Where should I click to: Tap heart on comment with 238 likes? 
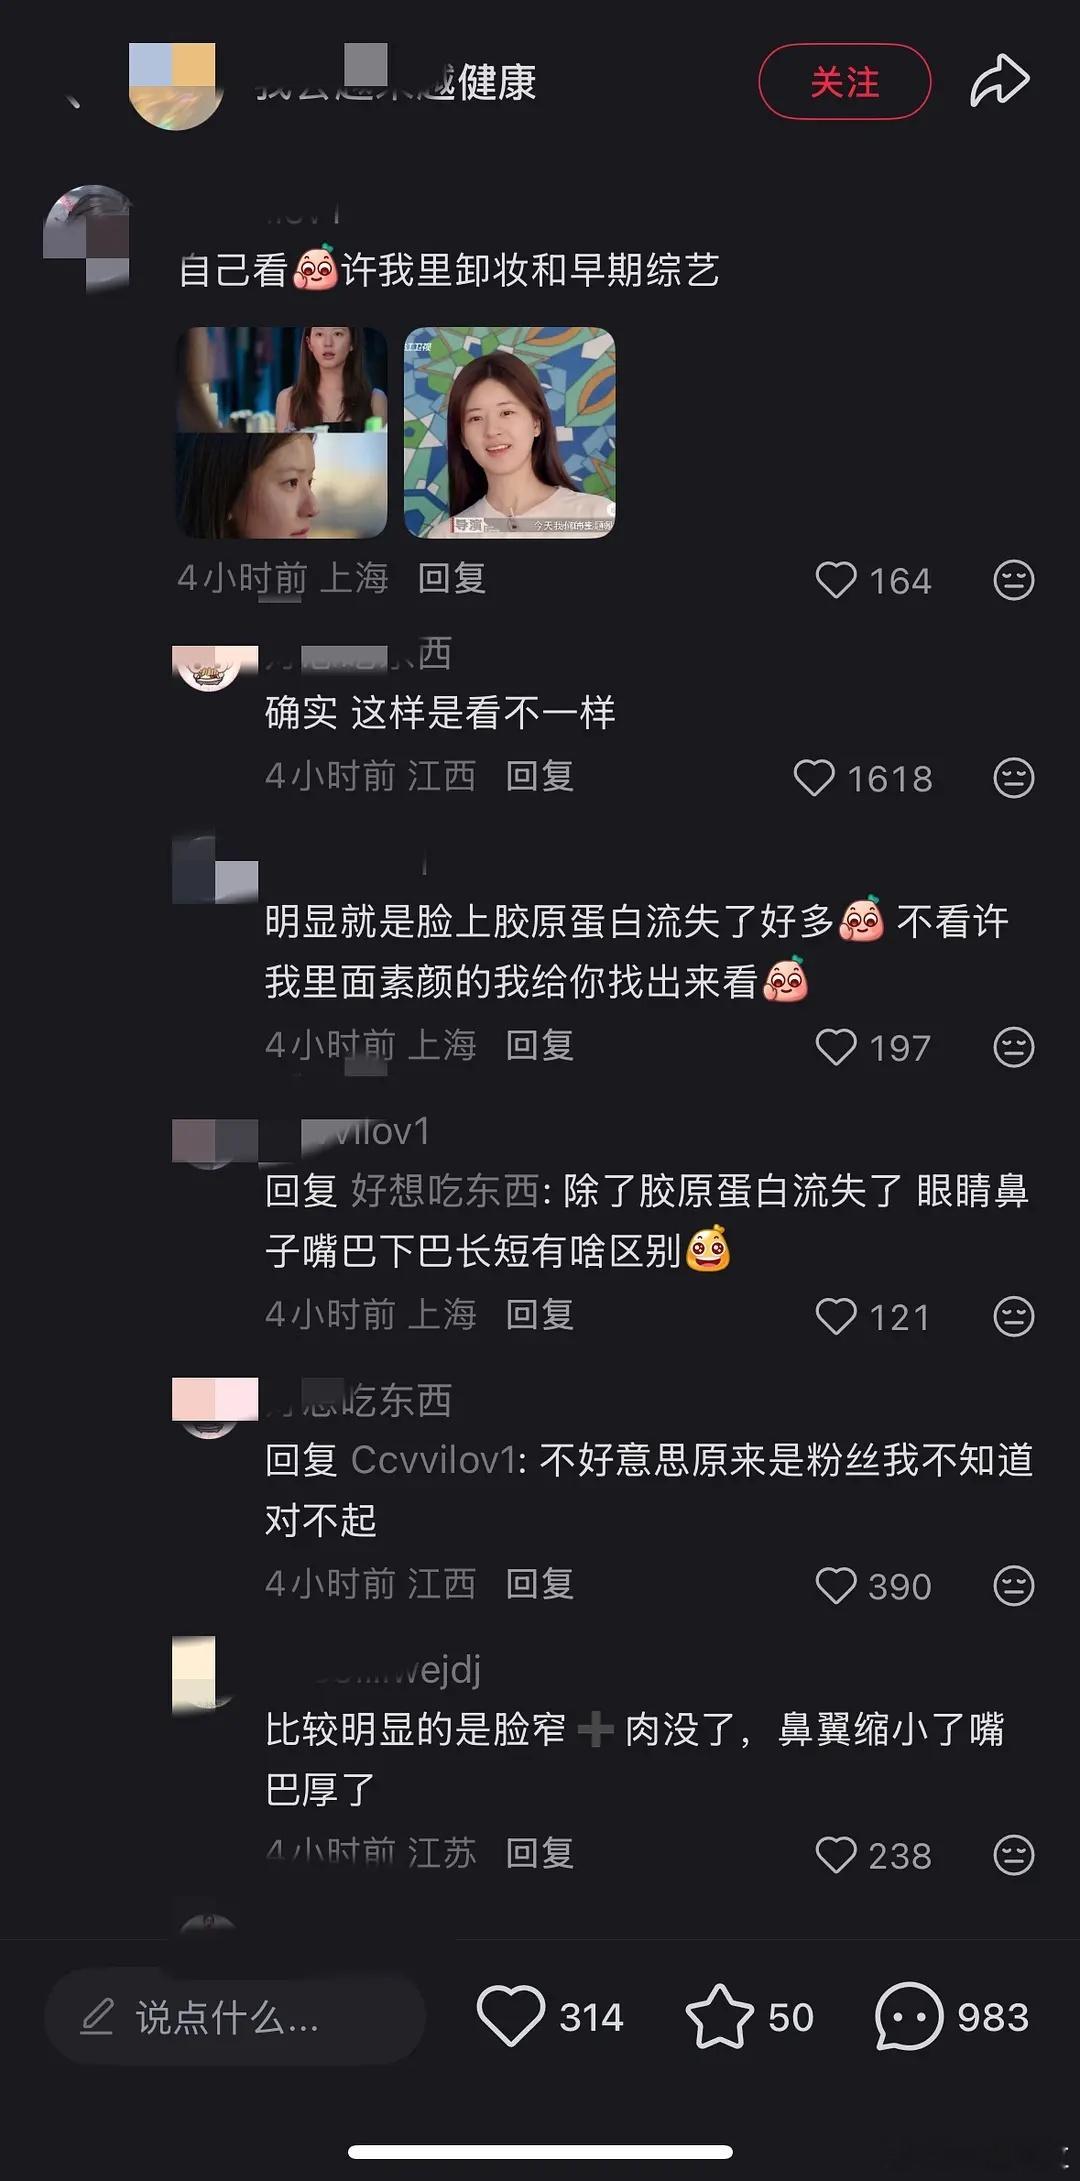(x=836, y=1854)
